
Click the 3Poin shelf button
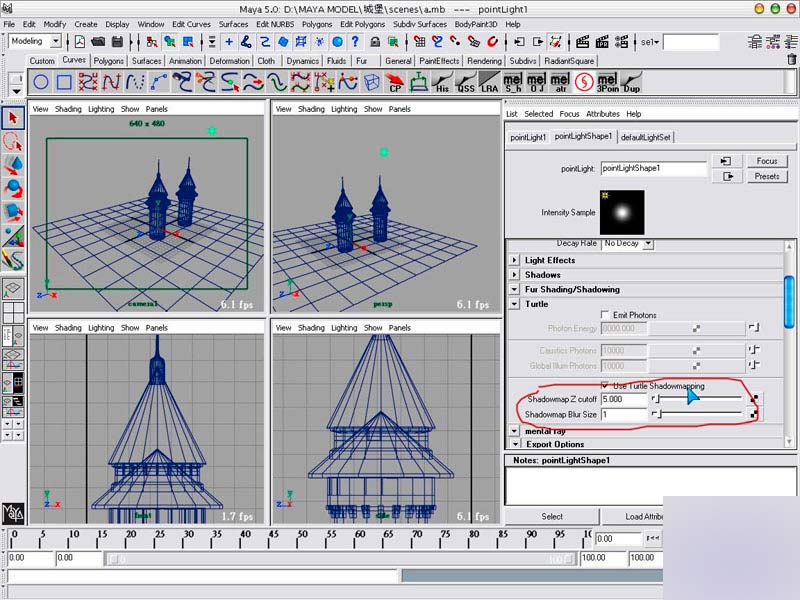coord(606,83)
